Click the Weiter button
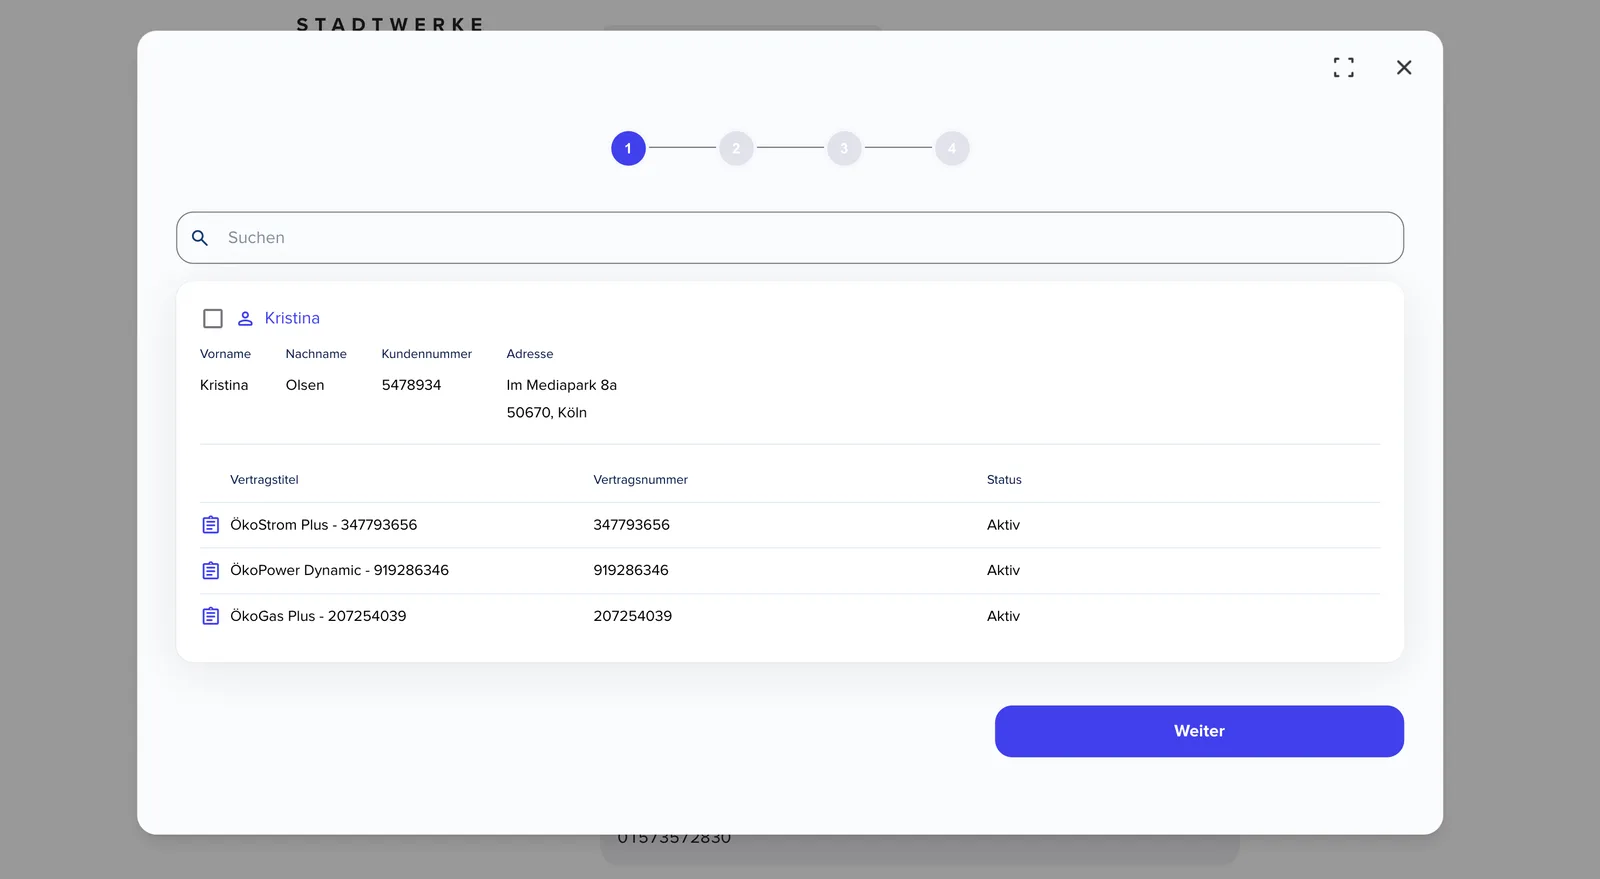 tap(1199, 731)
